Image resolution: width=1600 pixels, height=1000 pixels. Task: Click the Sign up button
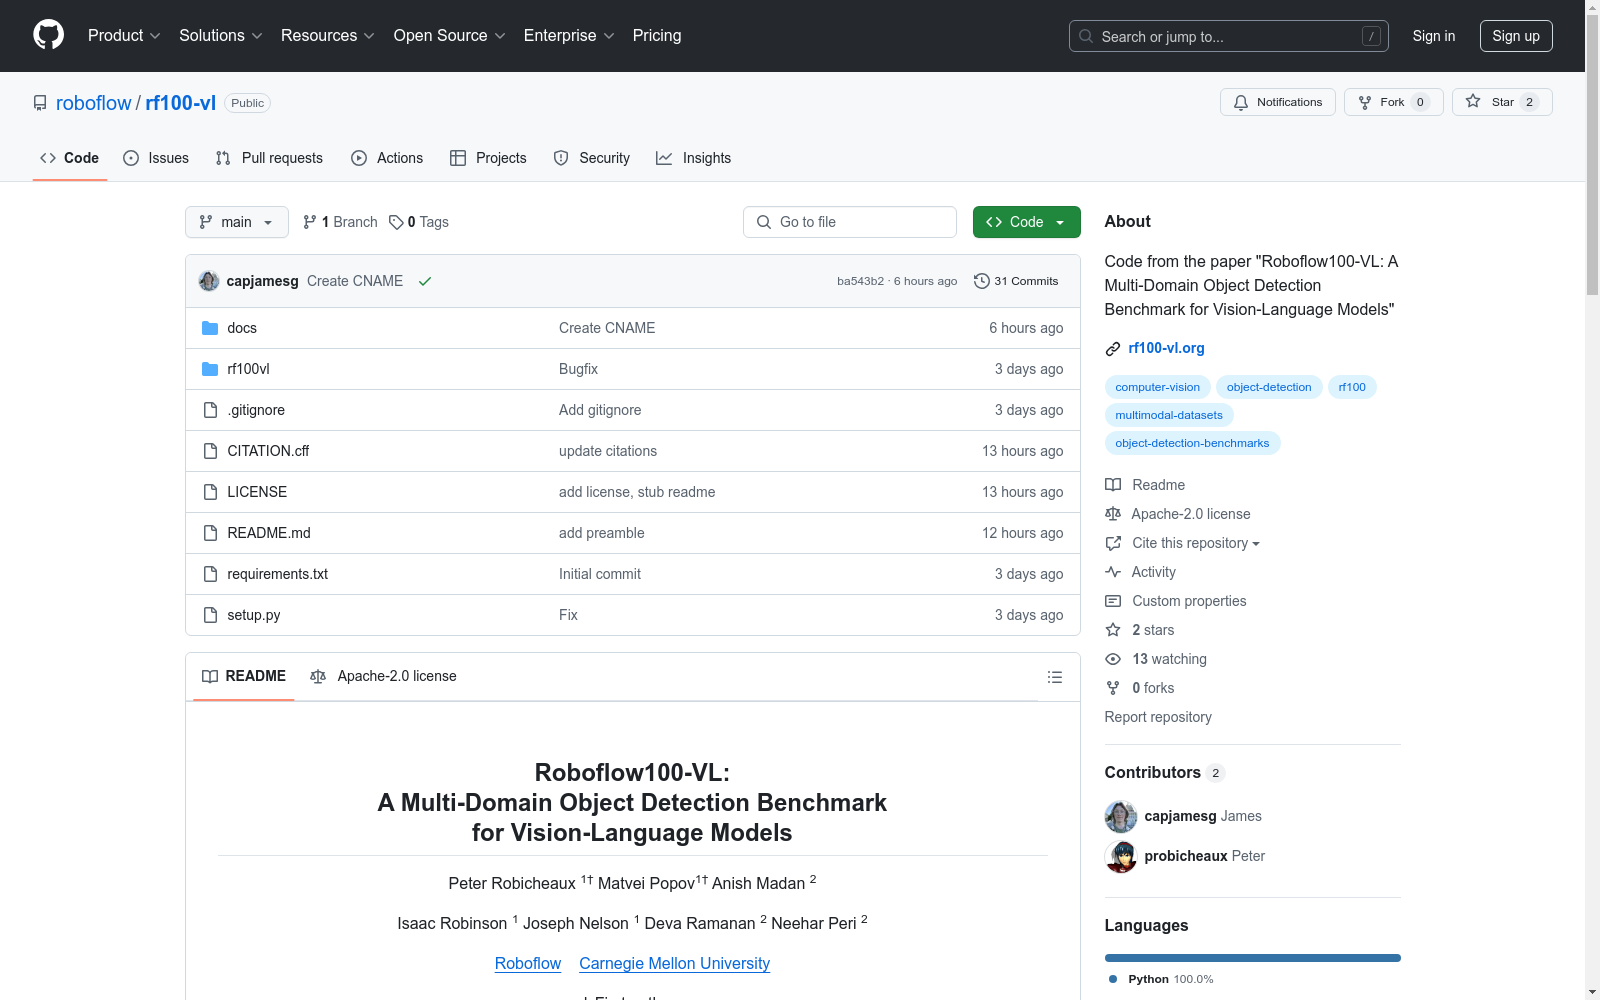pos(1516,36)
